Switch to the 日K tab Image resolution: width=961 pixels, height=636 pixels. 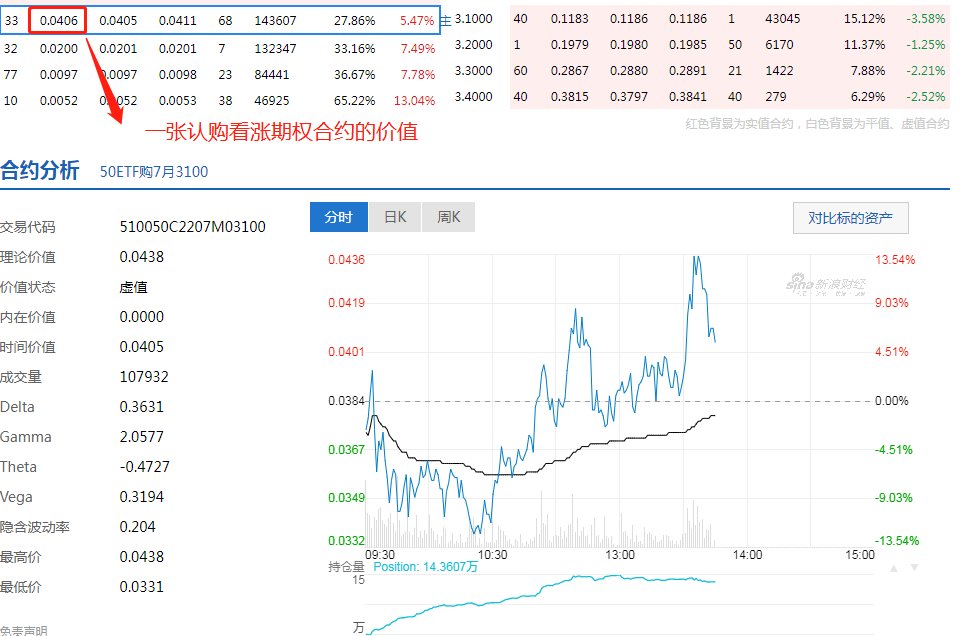click(x=394, y=216)
